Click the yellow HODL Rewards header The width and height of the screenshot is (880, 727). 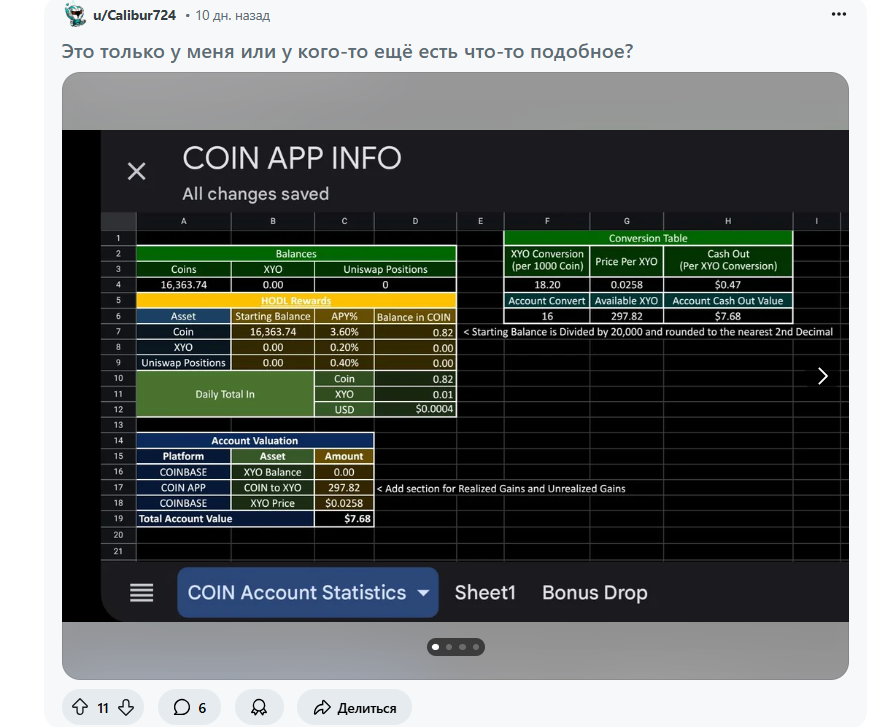click(x=296, y=300)
